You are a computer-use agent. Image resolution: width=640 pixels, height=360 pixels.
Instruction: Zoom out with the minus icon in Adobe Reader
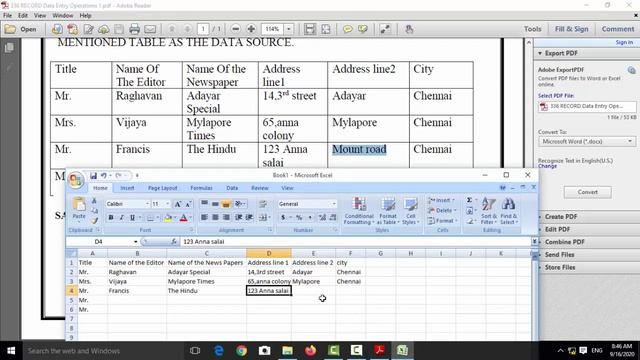coord(236,29)
